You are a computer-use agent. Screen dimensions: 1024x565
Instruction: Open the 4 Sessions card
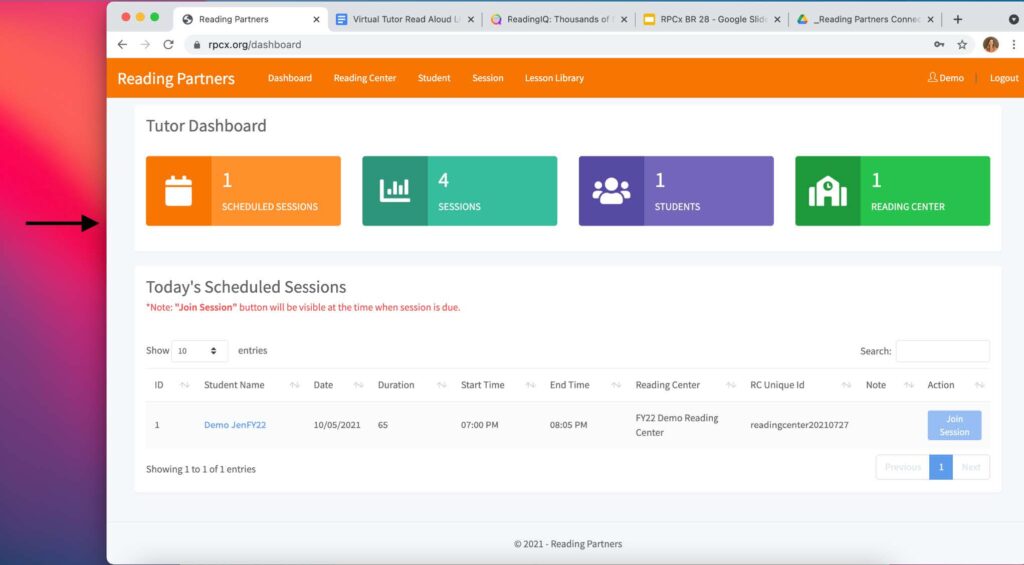tap(460, 191)
